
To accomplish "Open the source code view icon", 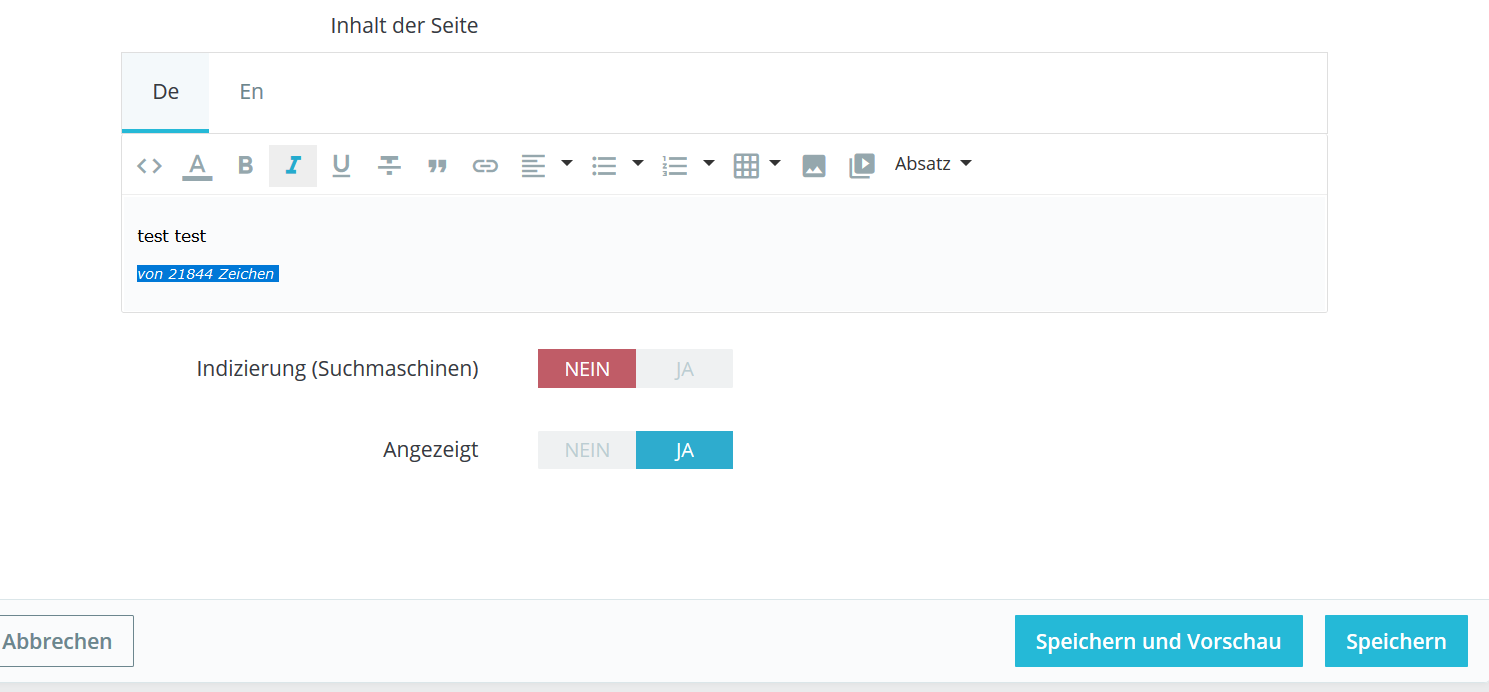I will point(149,166).
